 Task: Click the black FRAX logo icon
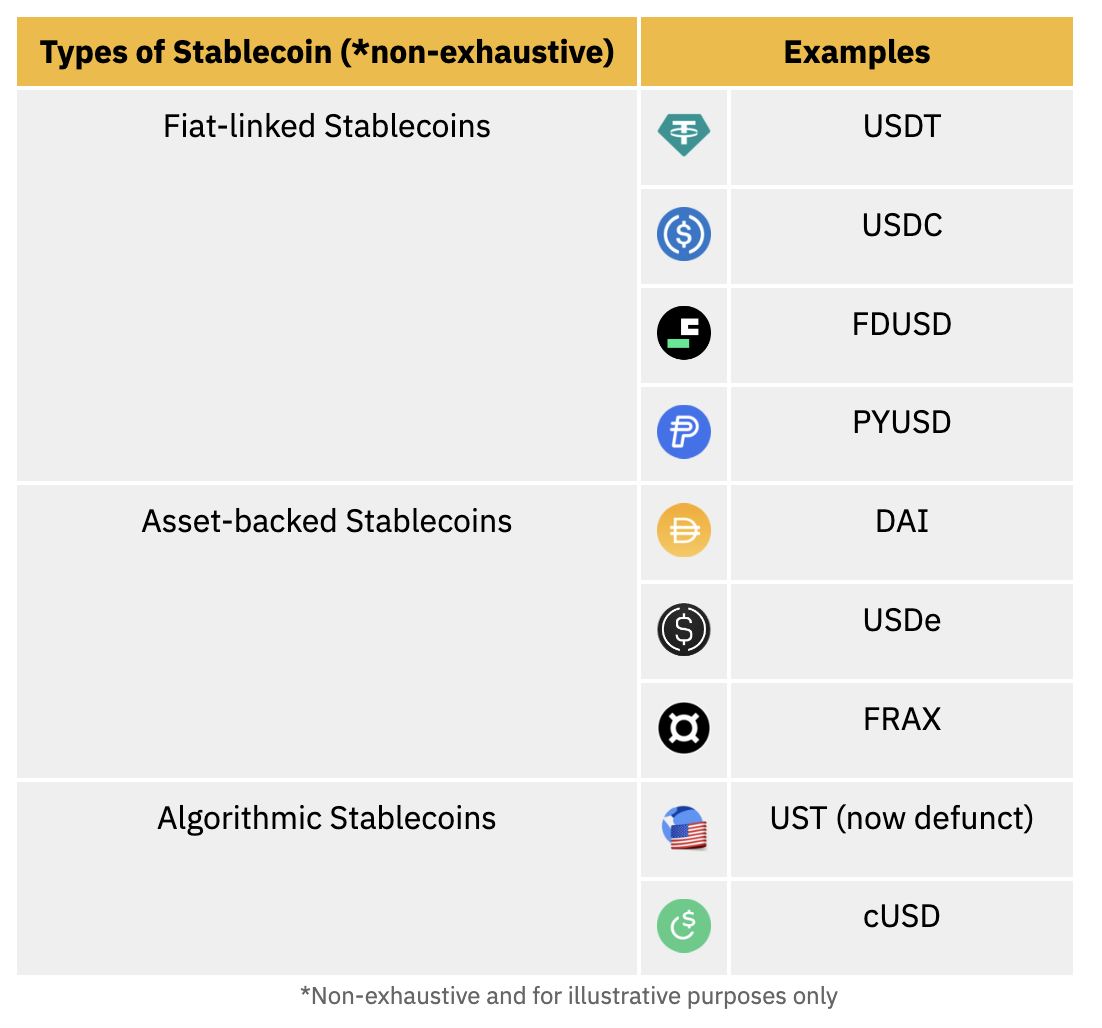(684, 728)
